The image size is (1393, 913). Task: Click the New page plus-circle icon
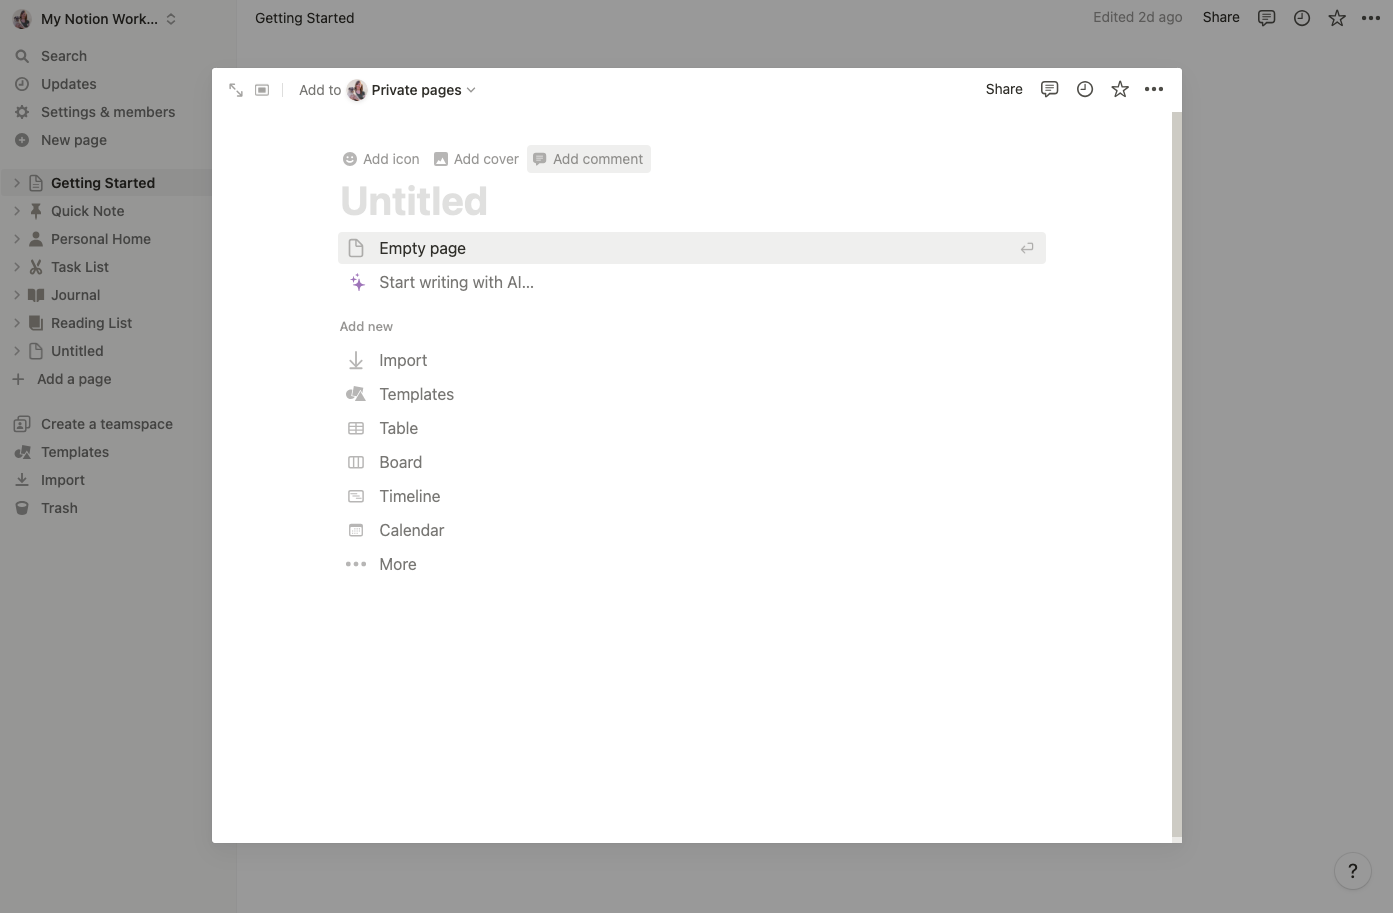(x=22, y=140)
